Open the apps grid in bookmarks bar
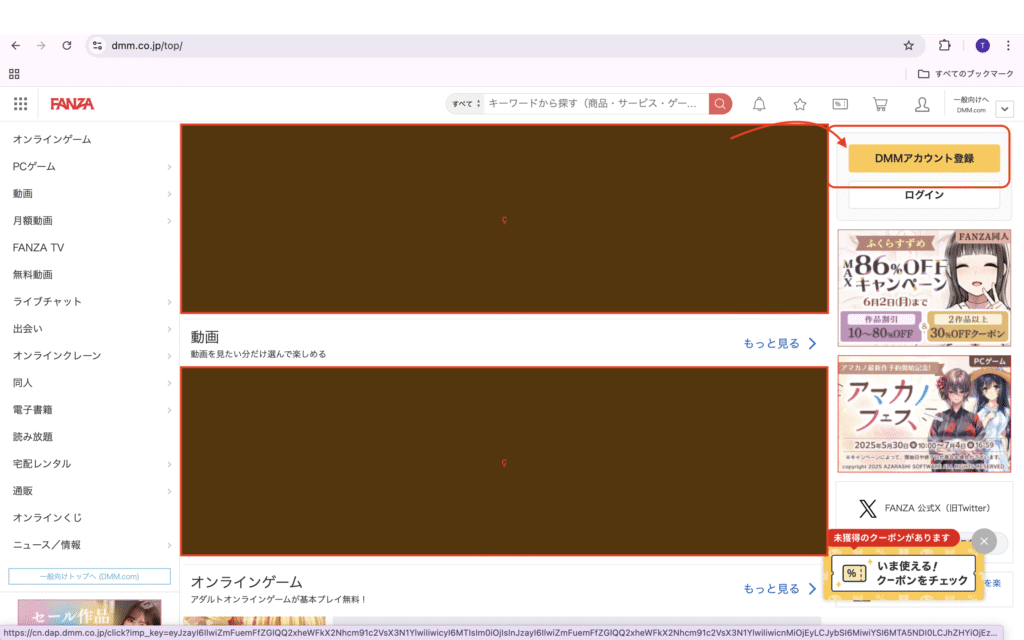 tap(14, 74)
